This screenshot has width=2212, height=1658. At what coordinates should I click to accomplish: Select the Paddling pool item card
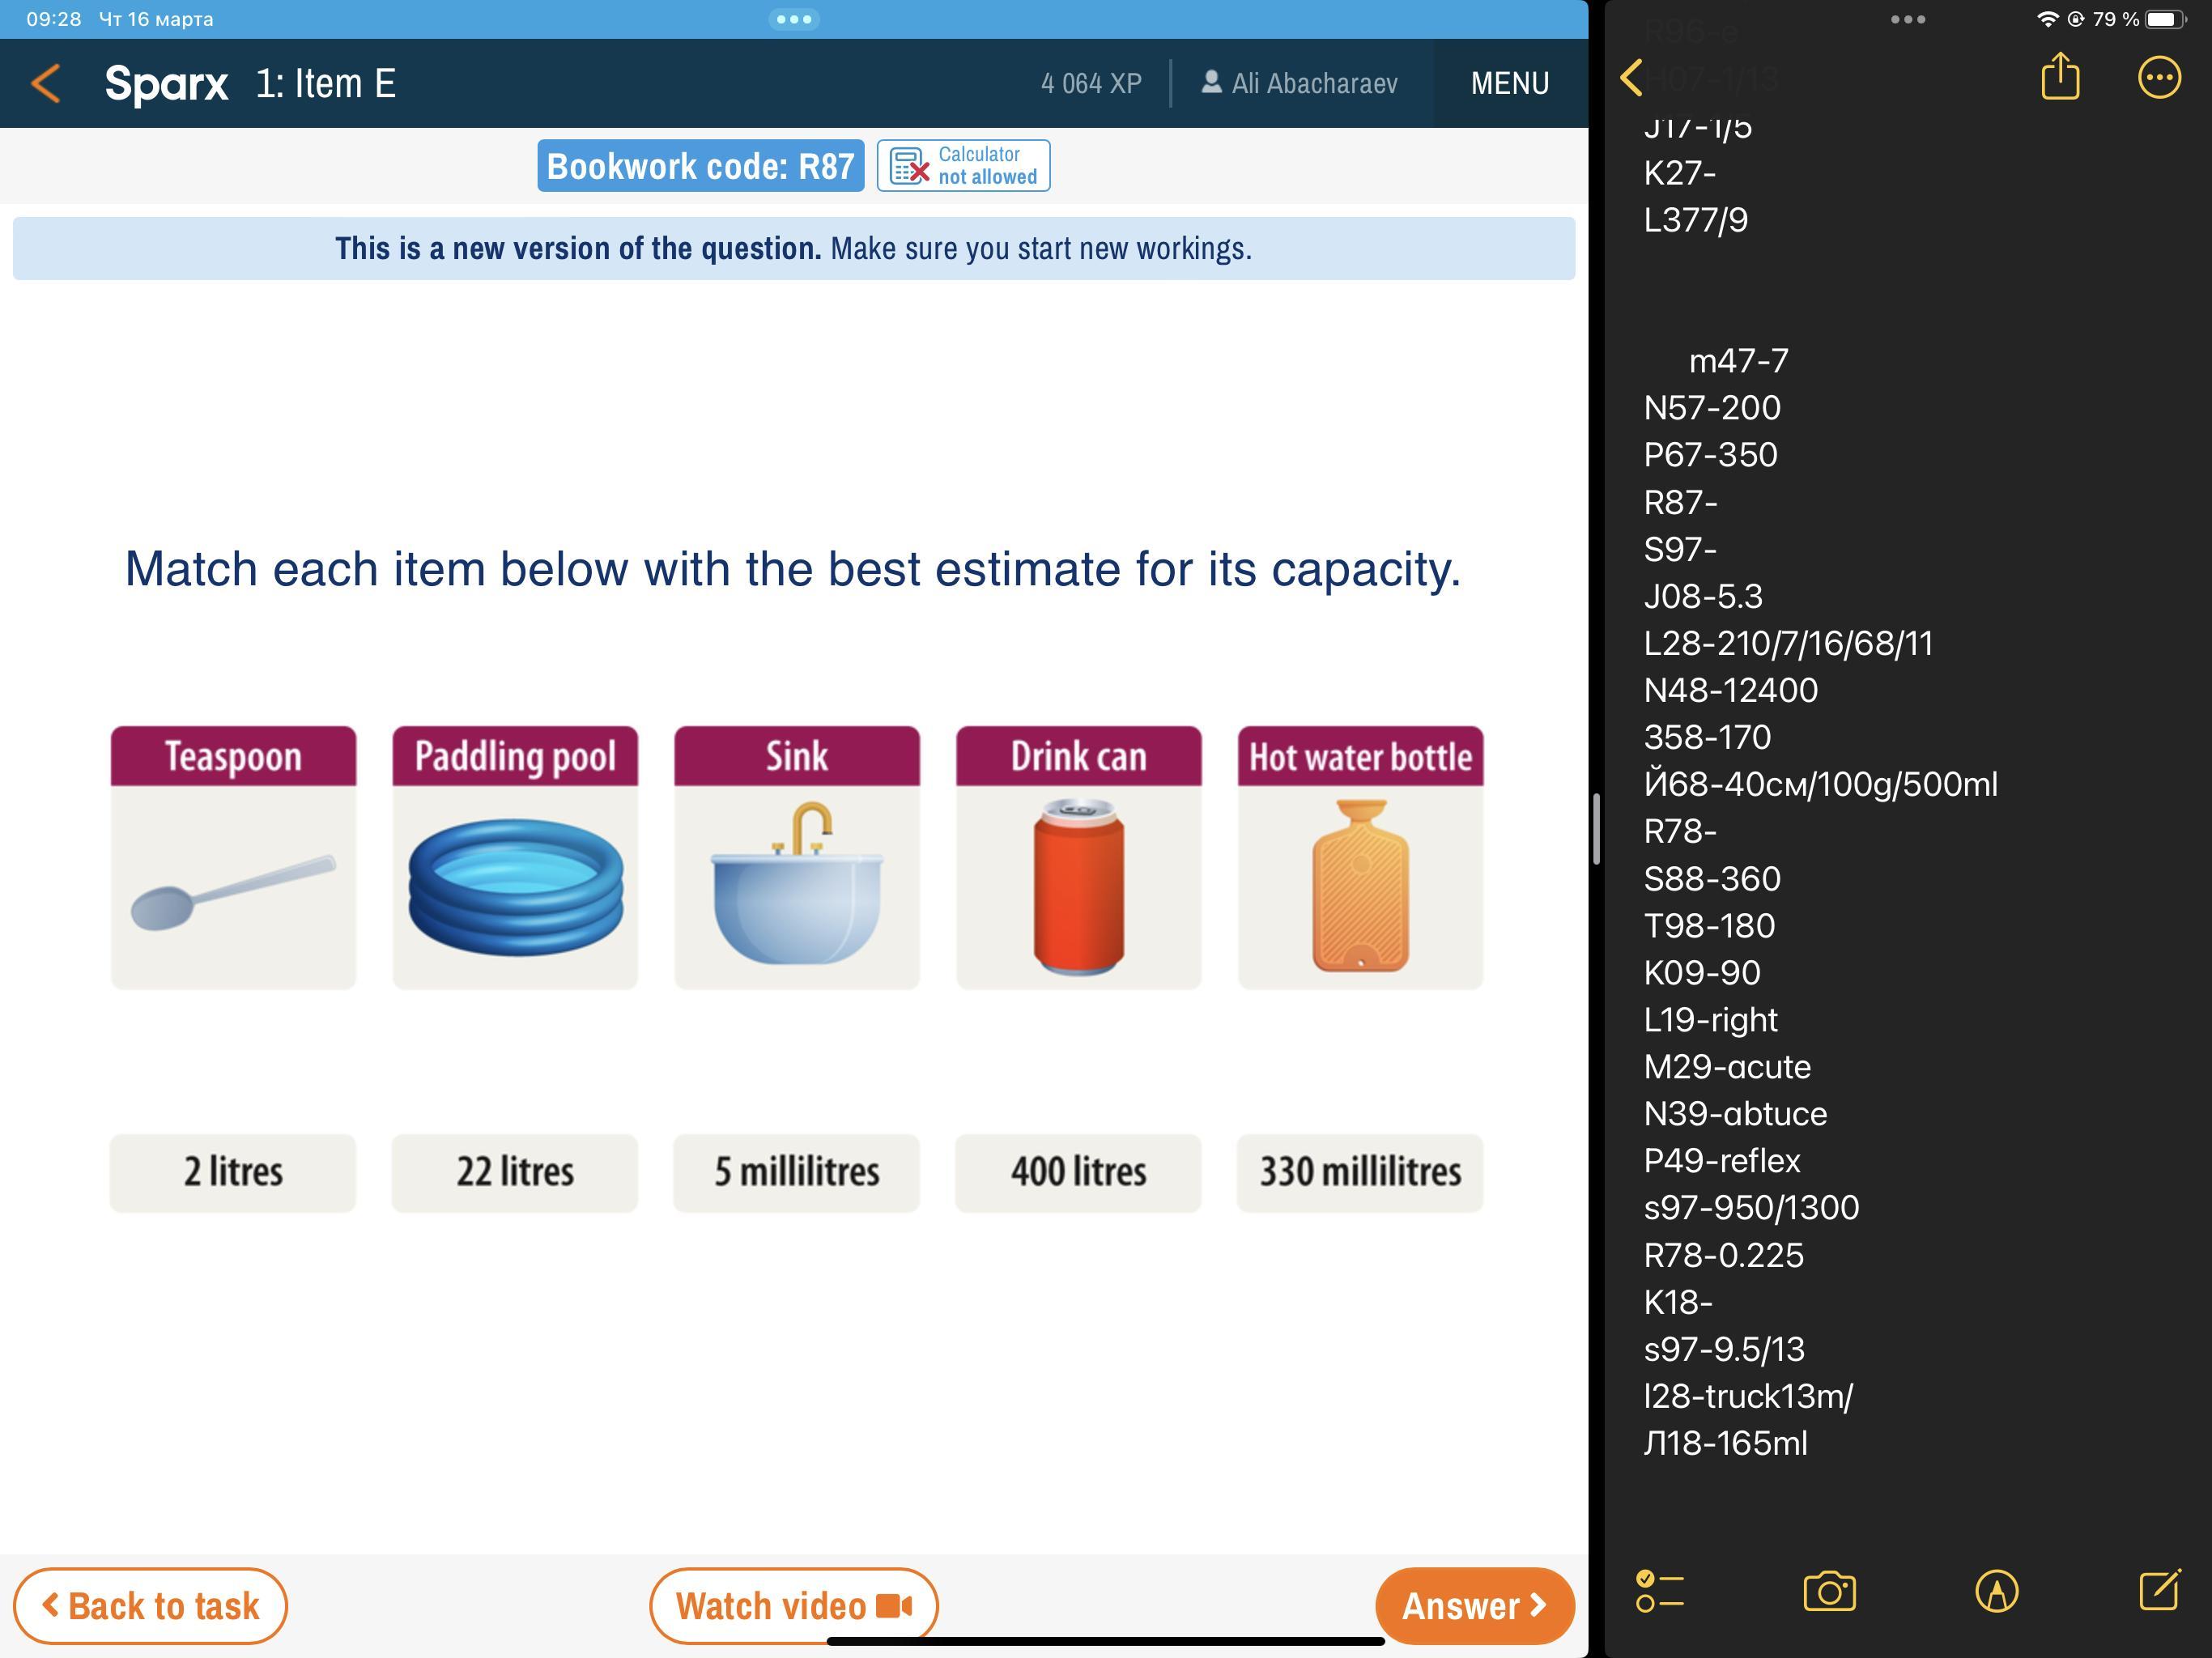point(515,857)
